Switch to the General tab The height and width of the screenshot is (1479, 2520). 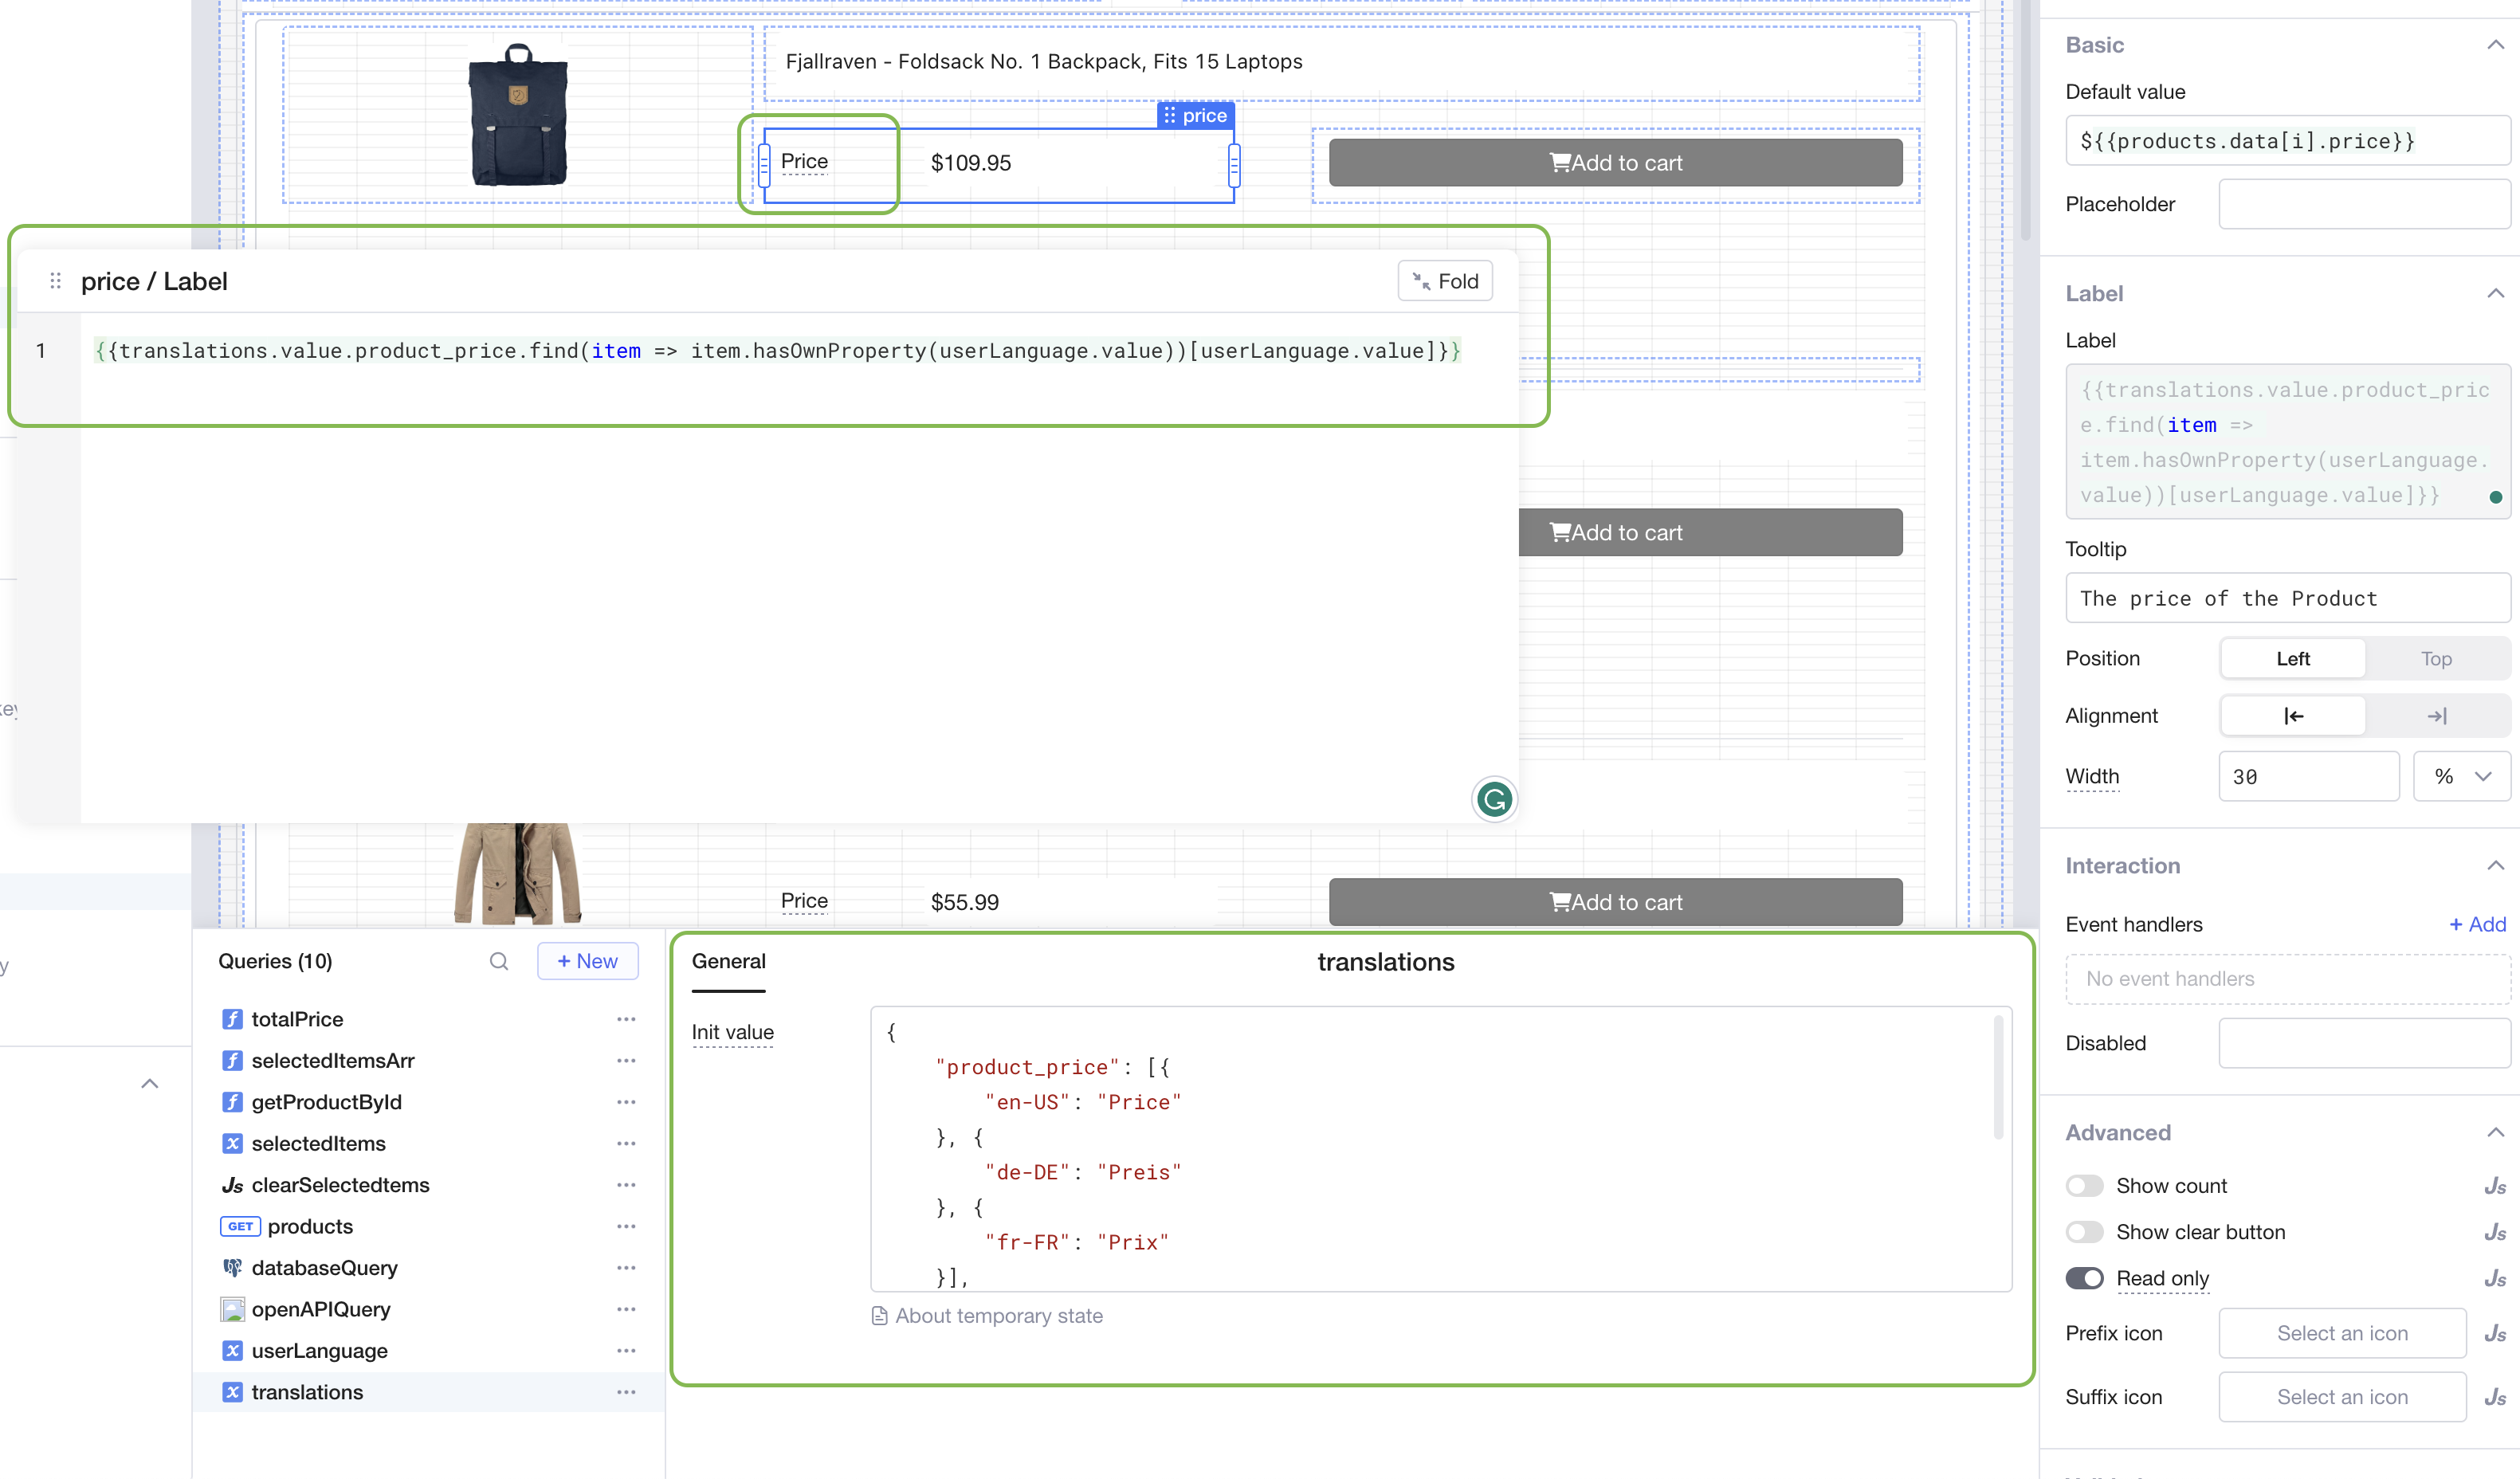pyautogui.click(x=728, y=961)
